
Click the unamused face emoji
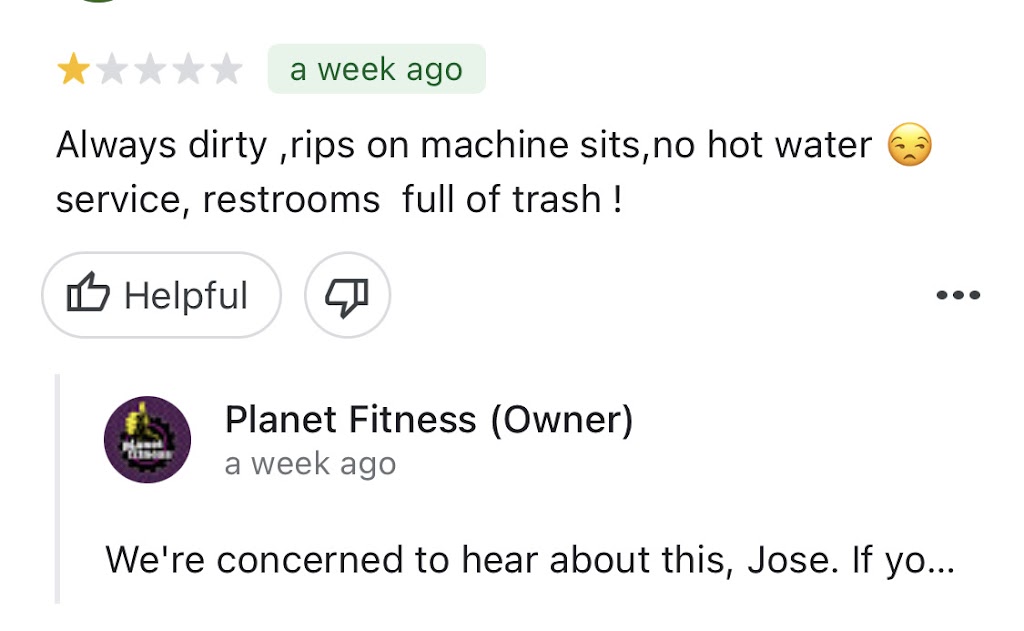pos(909,147)
